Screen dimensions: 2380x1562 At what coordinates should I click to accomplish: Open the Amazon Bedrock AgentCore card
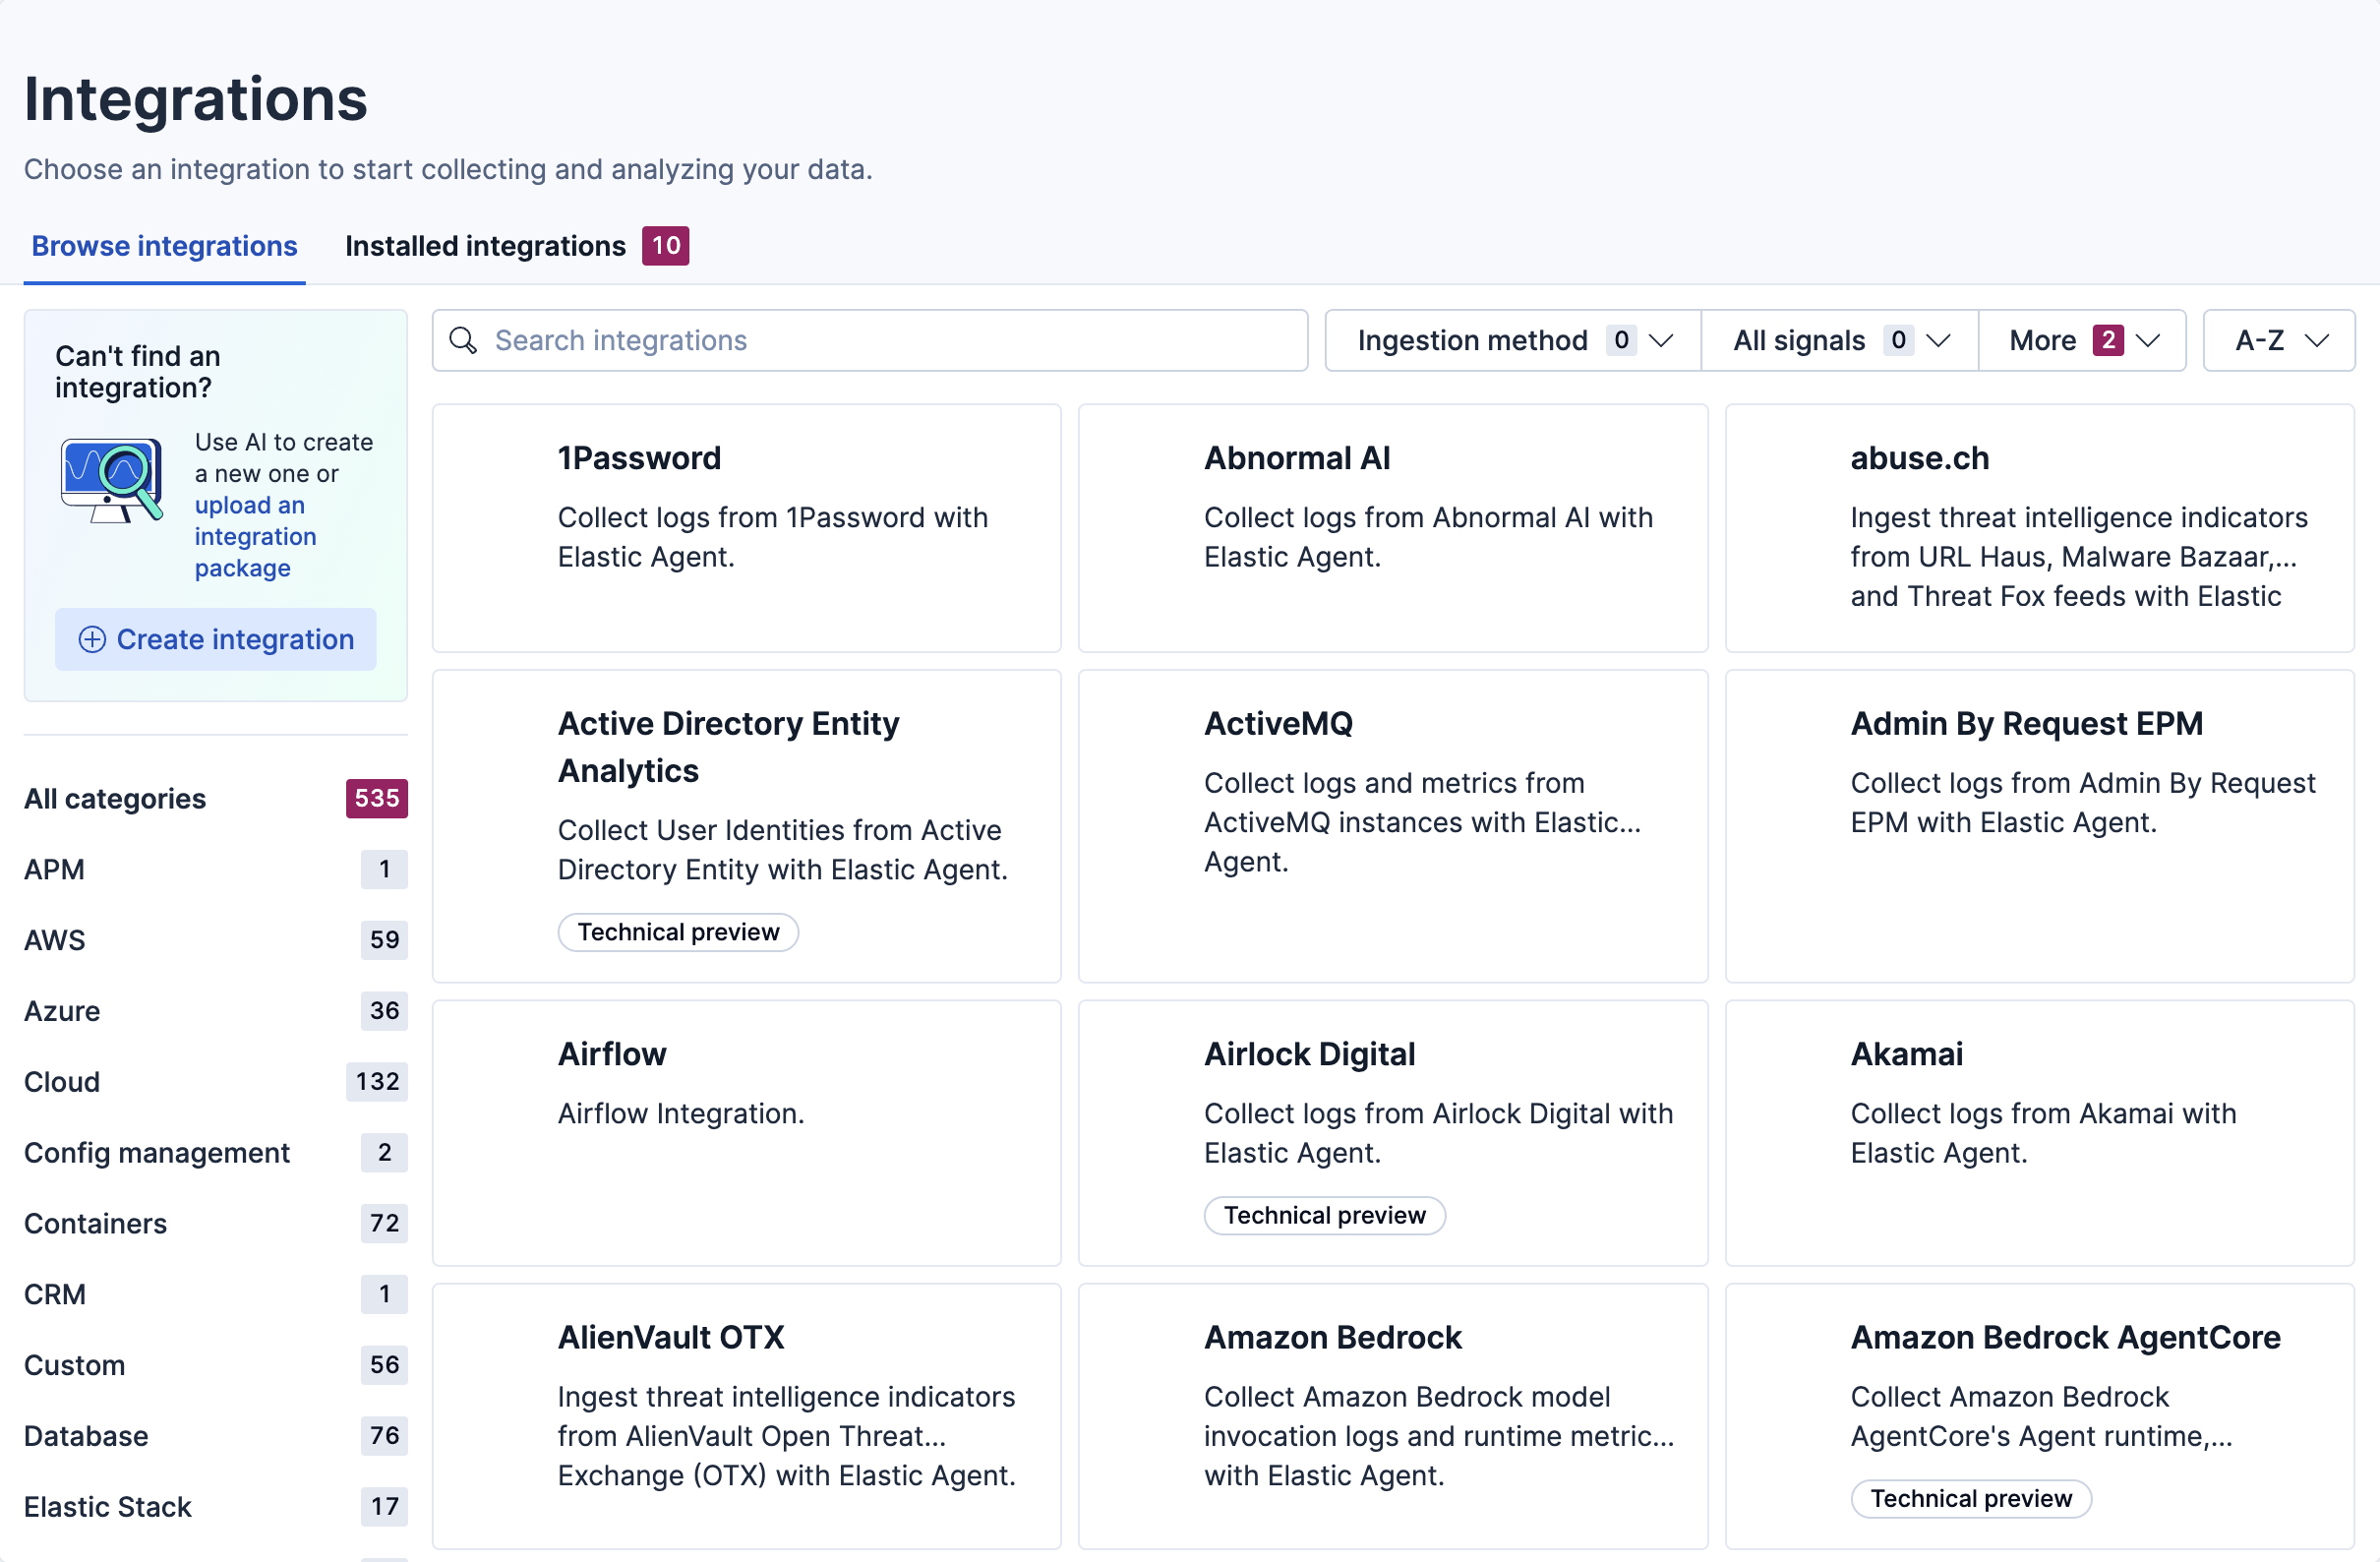coord(2040,1417)
